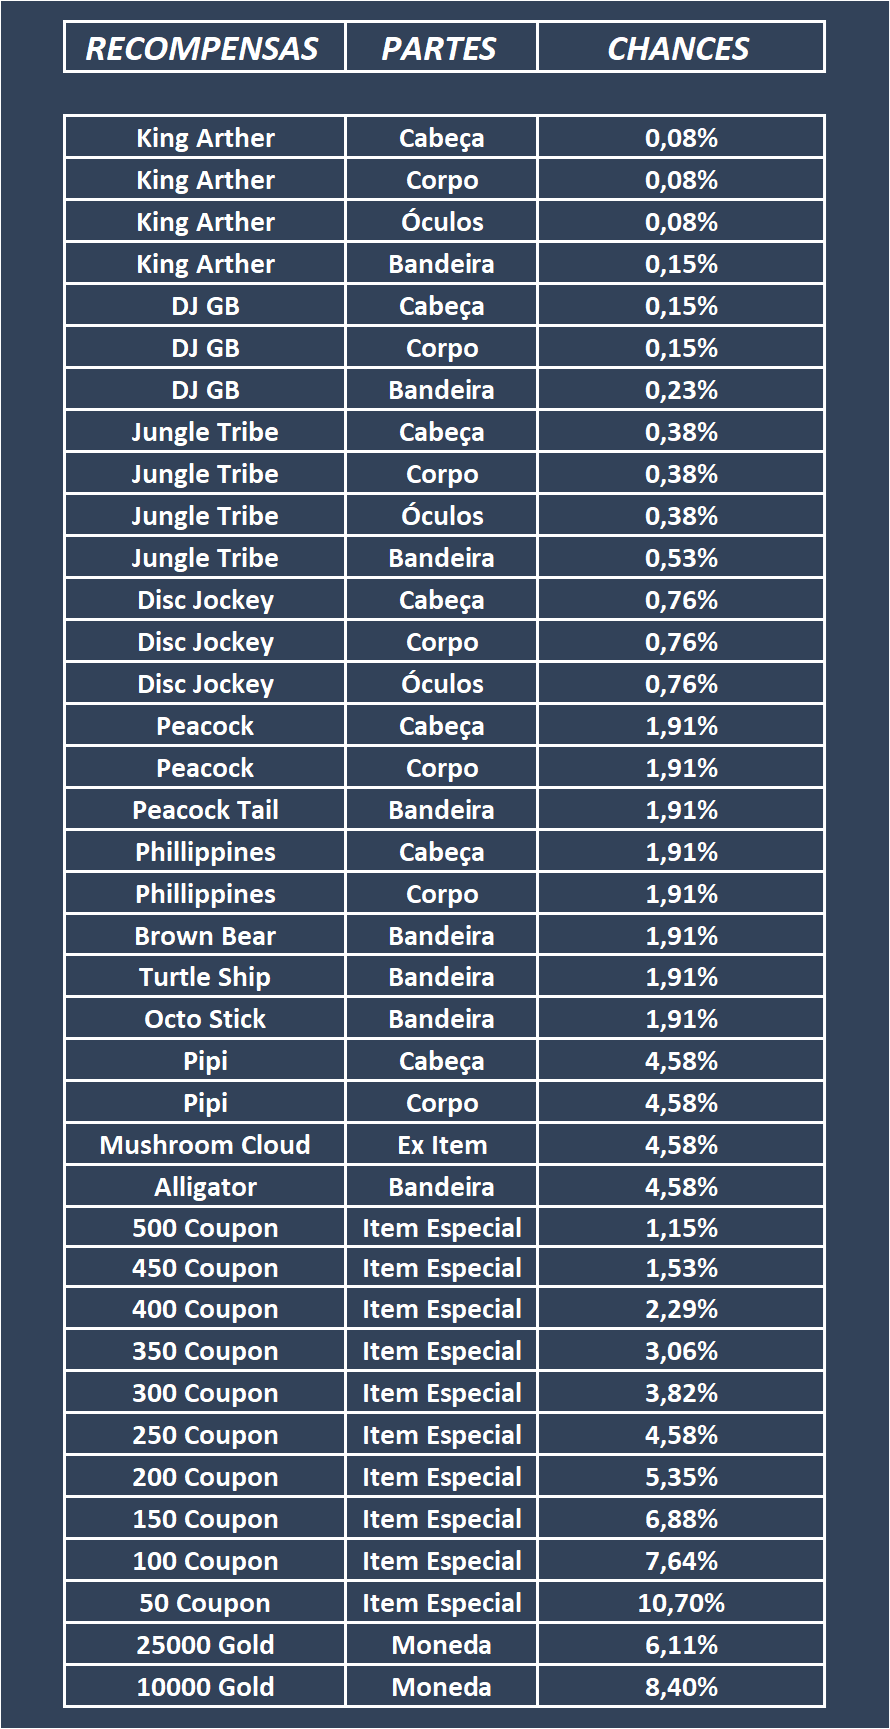Select the 7,64% chance value

point(681,1561)
